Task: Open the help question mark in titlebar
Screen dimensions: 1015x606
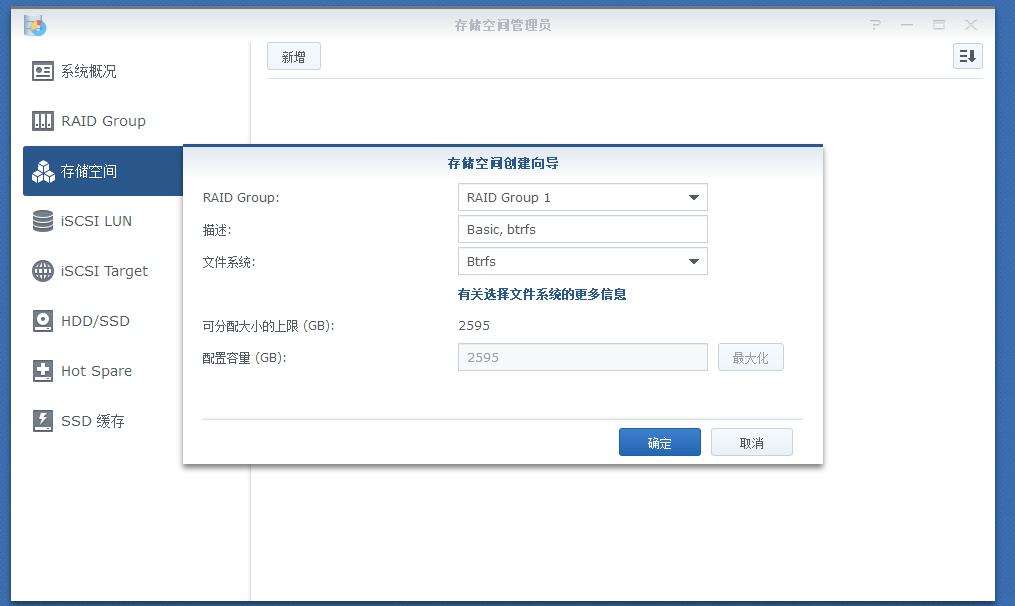Action: [874, 24]
